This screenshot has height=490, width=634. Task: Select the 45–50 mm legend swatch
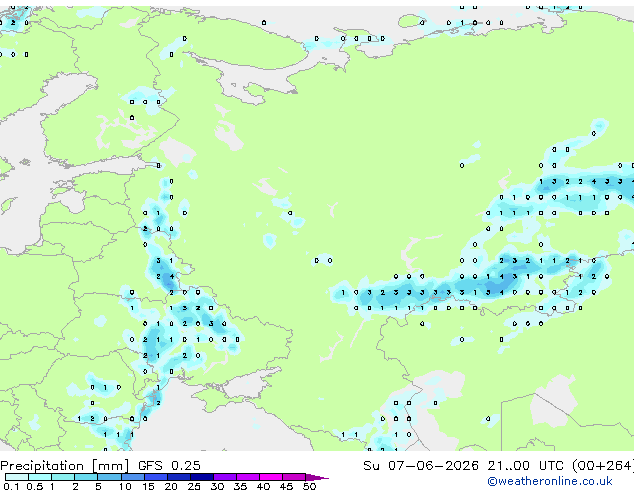point(294,477)
